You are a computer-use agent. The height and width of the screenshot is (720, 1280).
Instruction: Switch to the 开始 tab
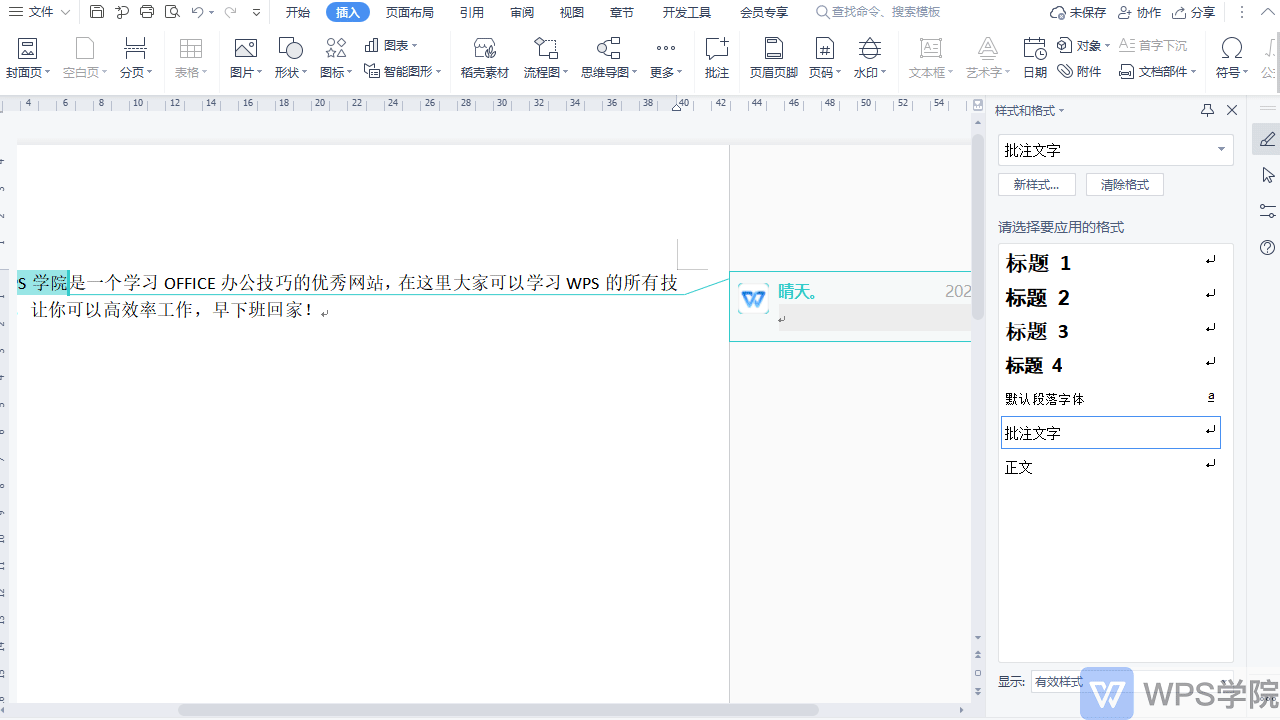click(x=297, y=12)
